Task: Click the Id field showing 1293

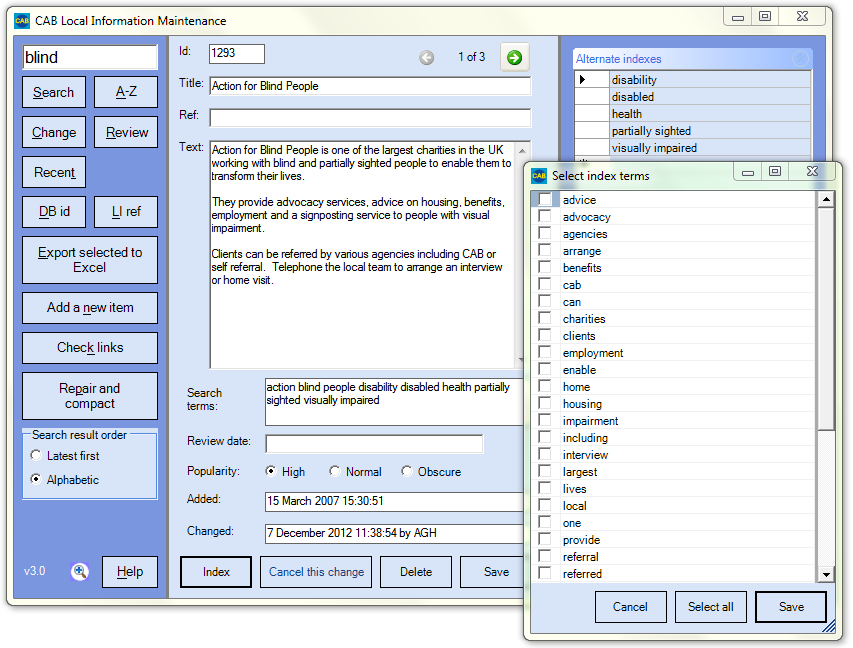Action: (x=237, y=53)
